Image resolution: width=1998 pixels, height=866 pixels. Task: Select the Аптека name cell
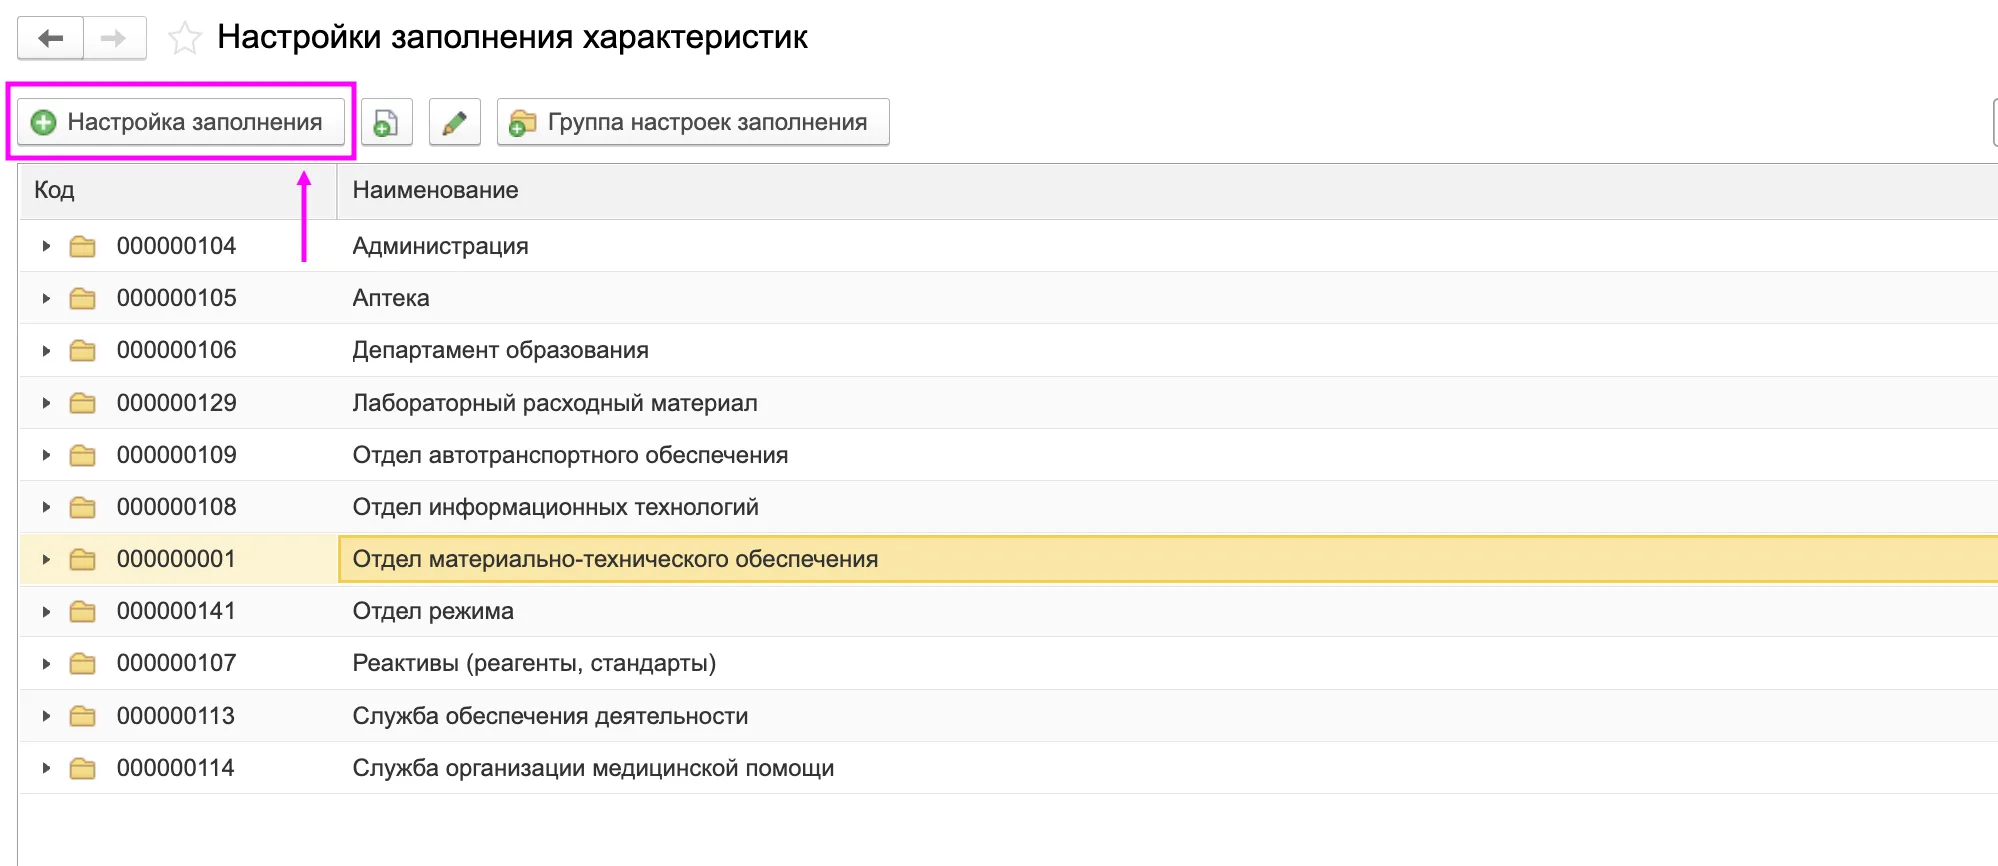[x=1168, y=298]
